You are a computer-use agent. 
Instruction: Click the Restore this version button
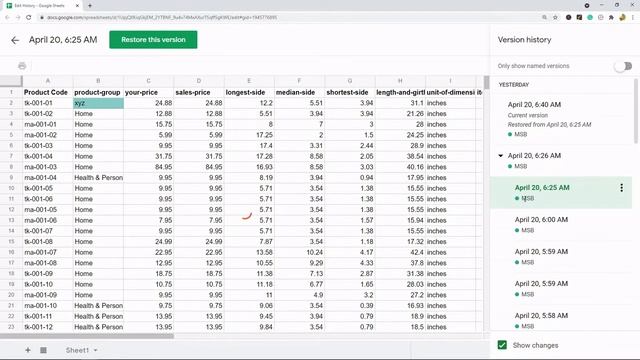153,40
